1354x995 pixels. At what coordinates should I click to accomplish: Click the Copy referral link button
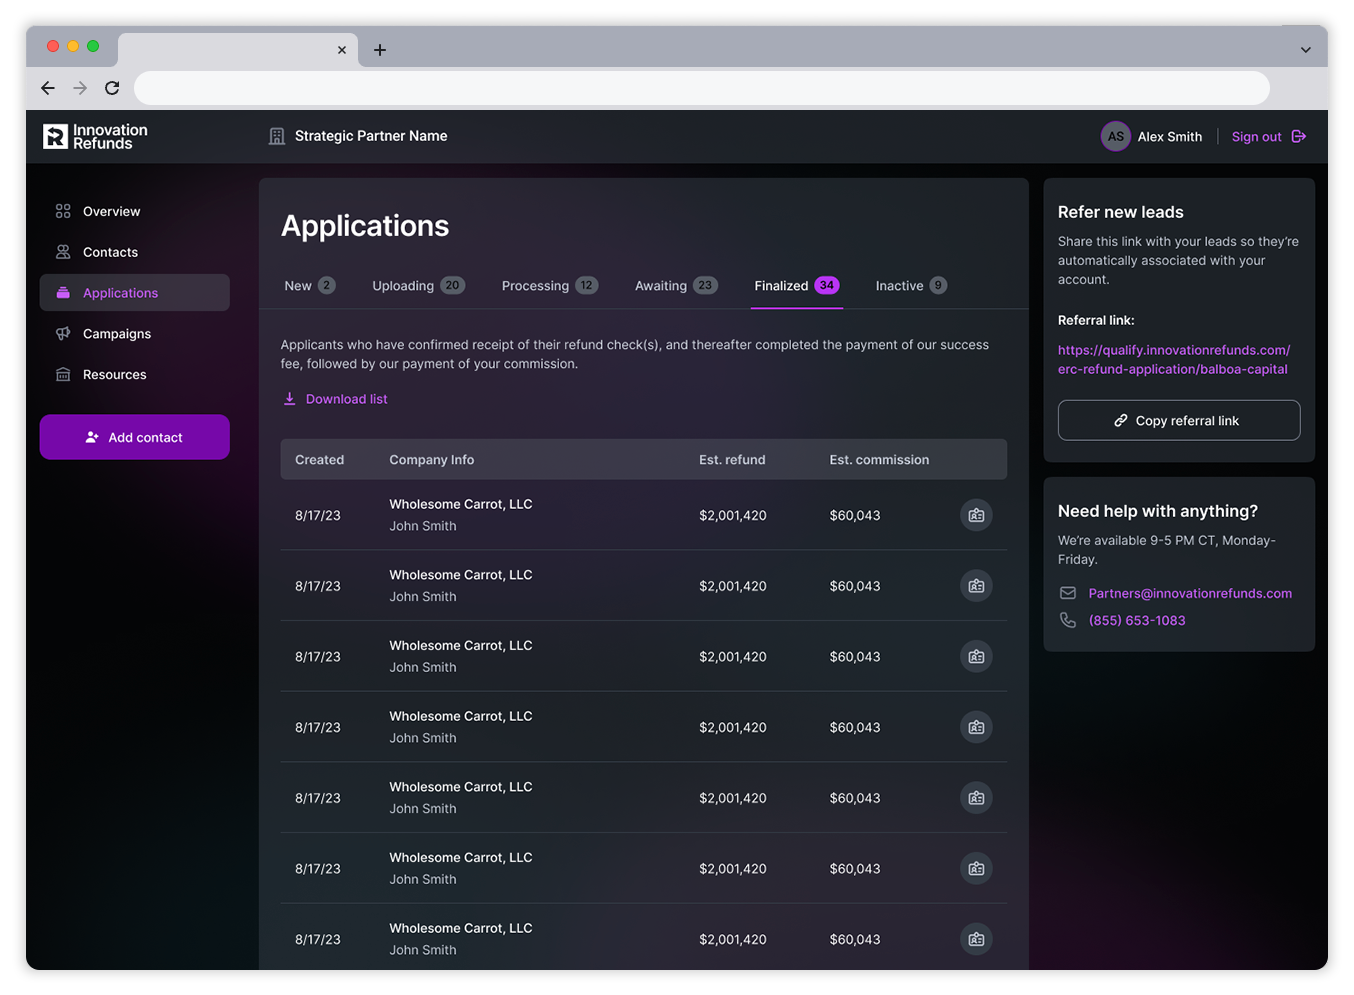[1178, 421]
